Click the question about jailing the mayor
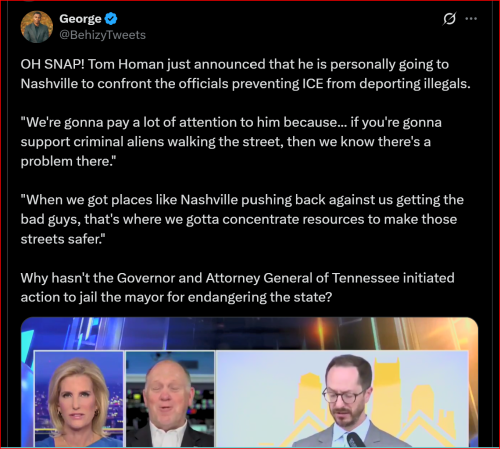 (x=237, y=287)
